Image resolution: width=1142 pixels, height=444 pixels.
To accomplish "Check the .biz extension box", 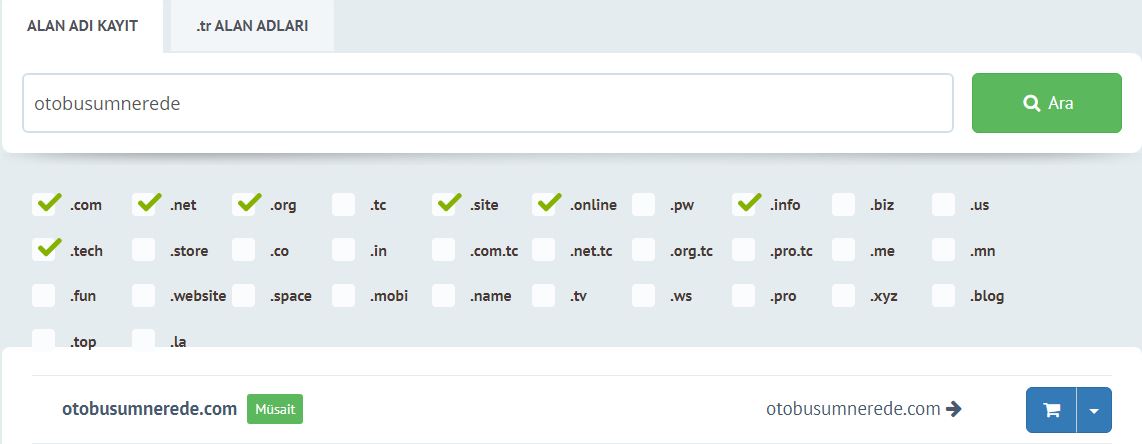I will click(843, 205).
